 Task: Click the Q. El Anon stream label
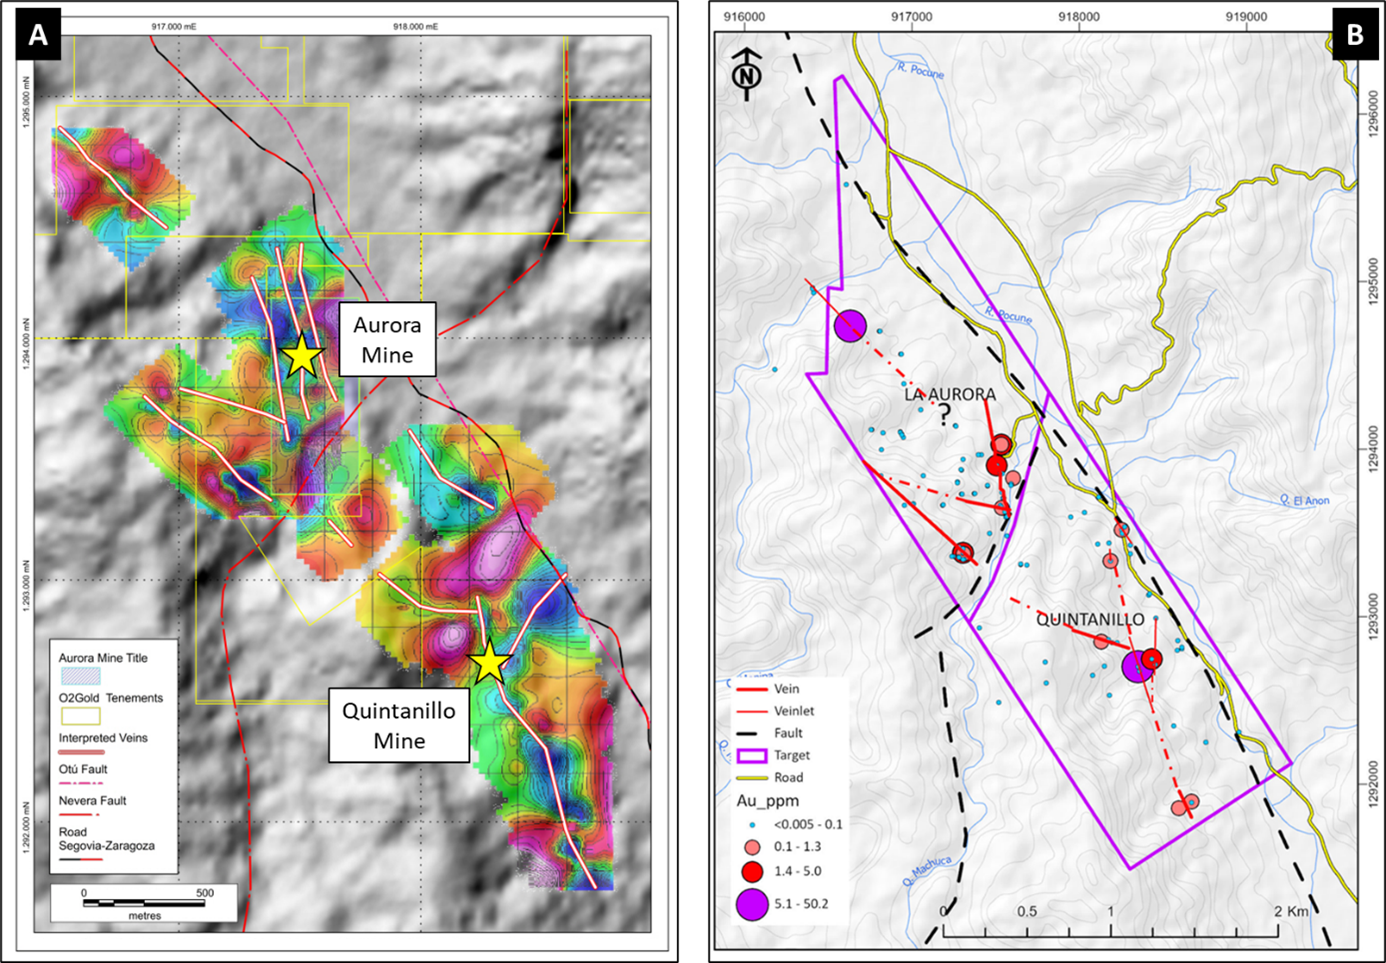click(1304, 500)
